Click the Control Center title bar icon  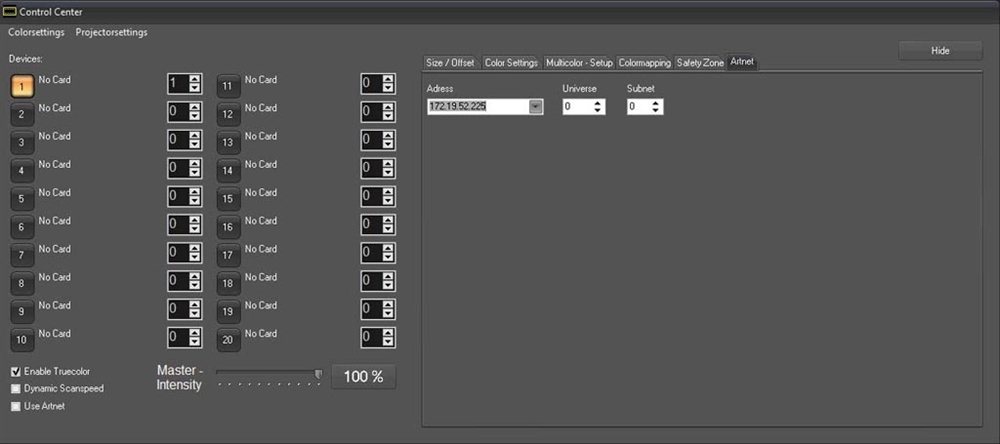10,11
